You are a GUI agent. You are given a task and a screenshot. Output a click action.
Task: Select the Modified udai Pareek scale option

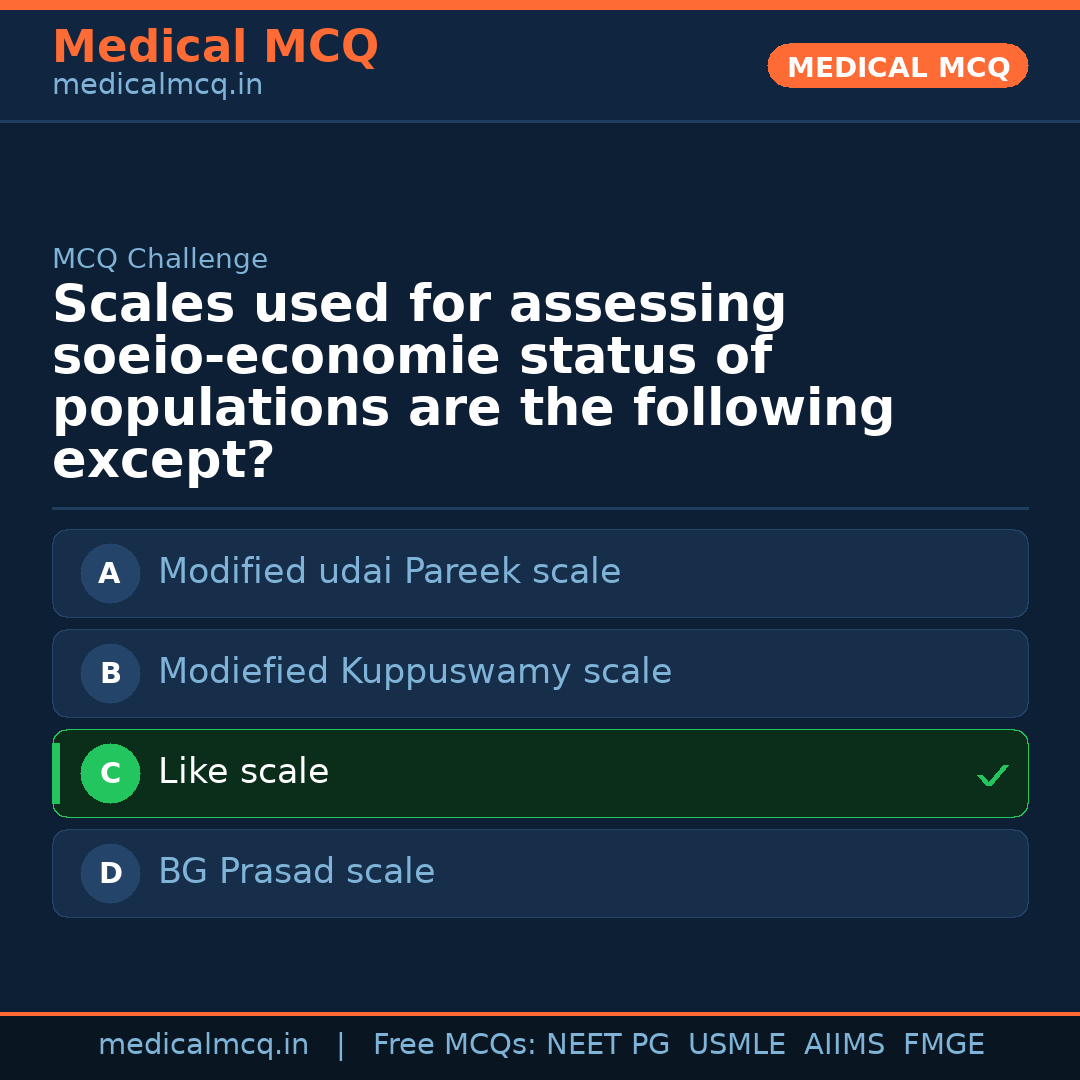coord(389,572)
